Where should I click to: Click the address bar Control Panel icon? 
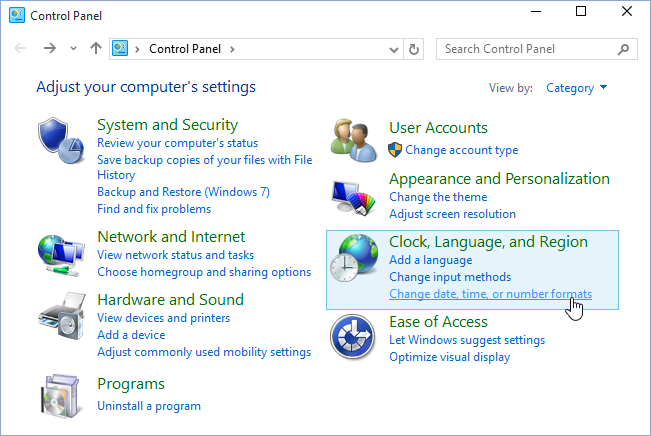120,49
